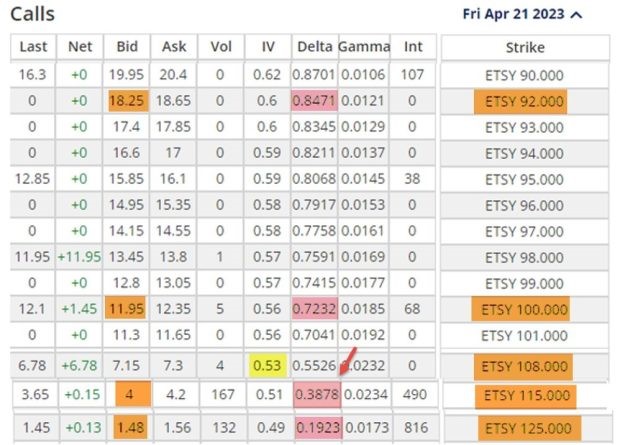The image size is (620, 445).
Task: Click the Ask column header
Action: (x=174, y=47)
